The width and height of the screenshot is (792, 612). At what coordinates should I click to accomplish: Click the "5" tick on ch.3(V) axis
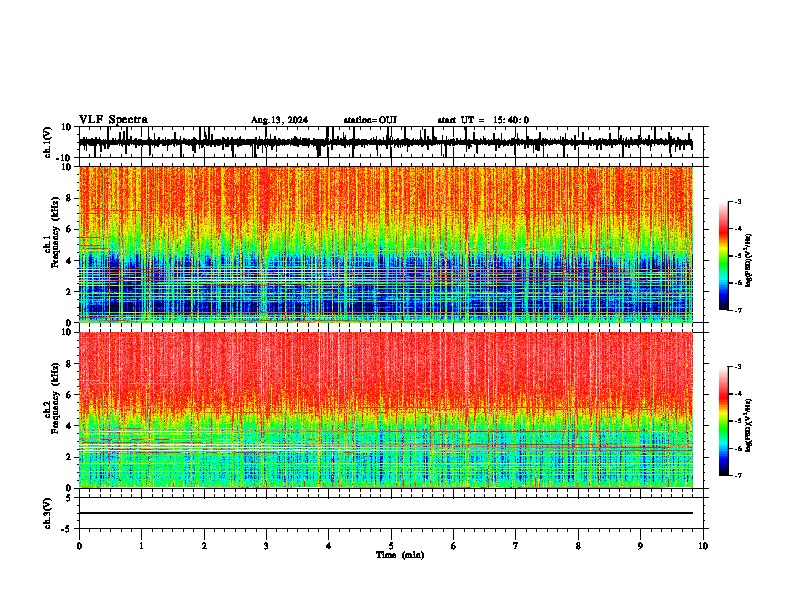[x=70, y=498]
